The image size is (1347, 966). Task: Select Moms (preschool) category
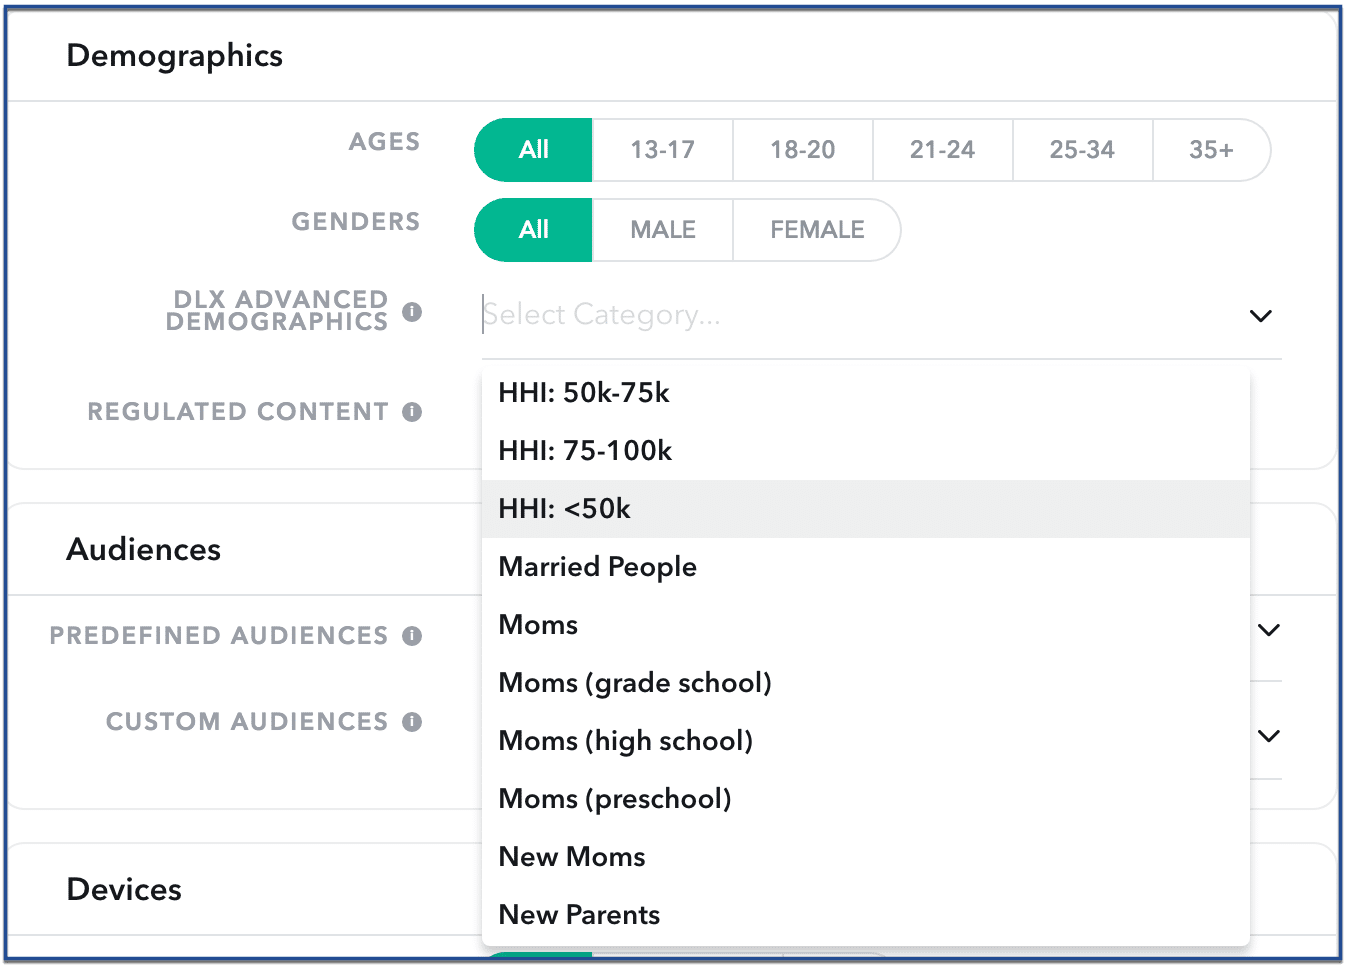click(x=866, y=799)
